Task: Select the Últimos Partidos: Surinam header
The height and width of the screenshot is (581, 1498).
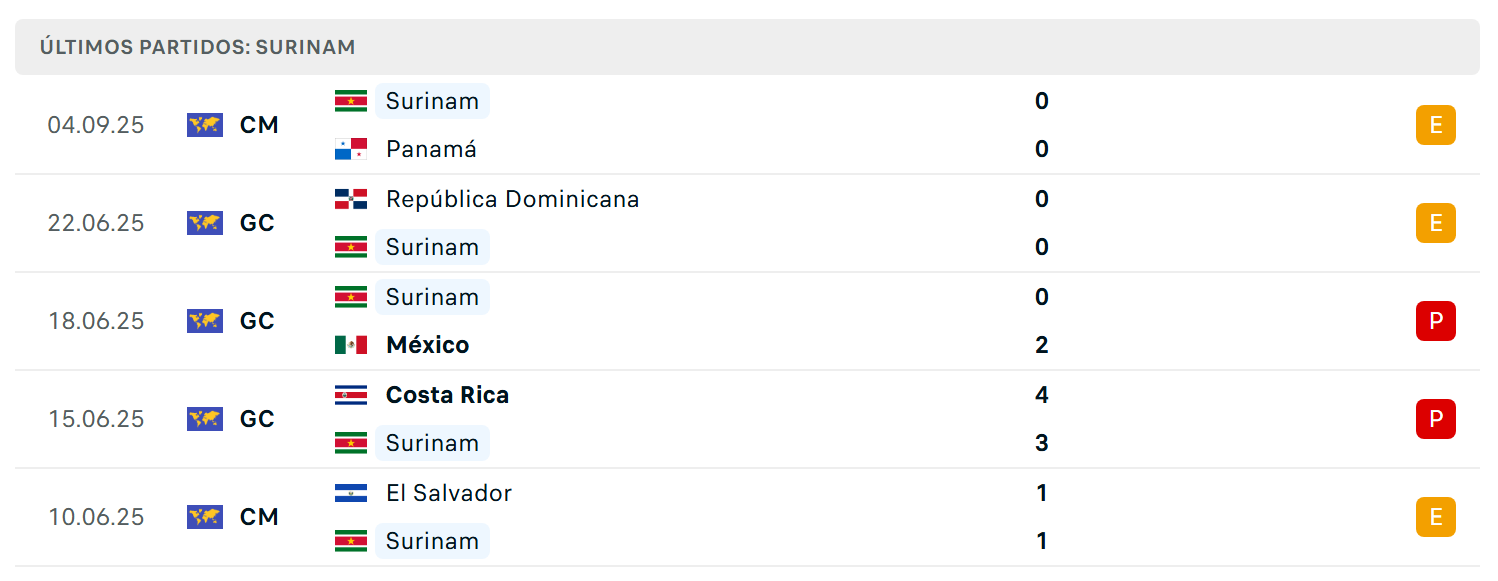Action: [747, 47]
